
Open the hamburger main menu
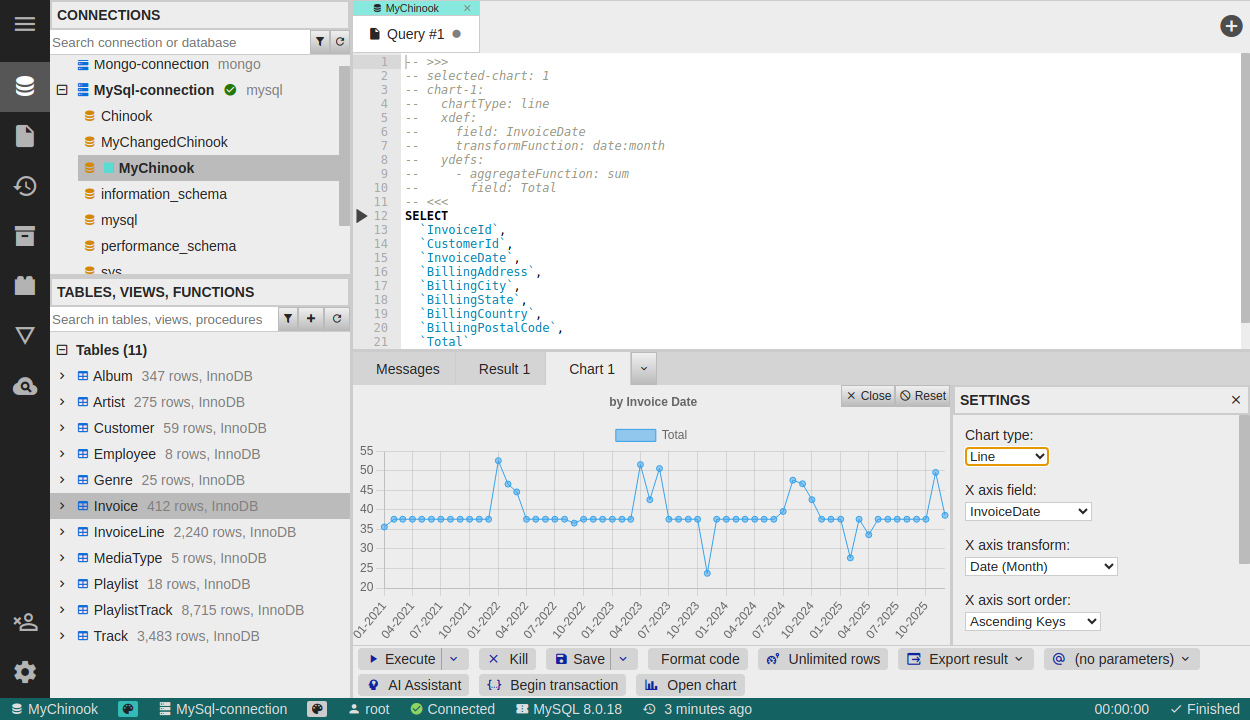point(25,24)
